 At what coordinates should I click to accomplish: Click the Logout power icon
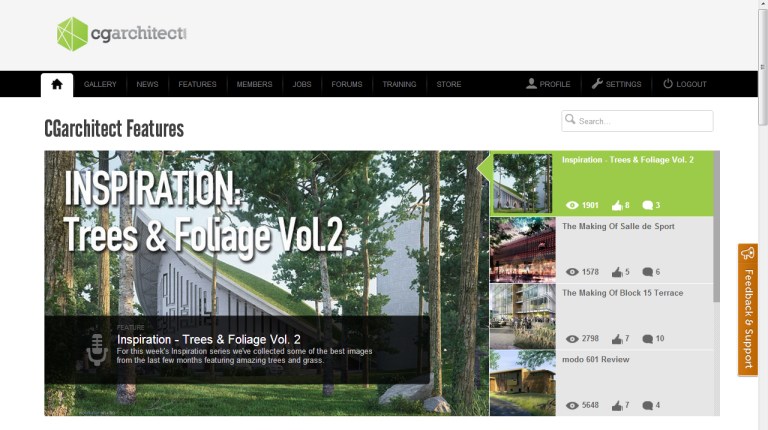[668, 84]
